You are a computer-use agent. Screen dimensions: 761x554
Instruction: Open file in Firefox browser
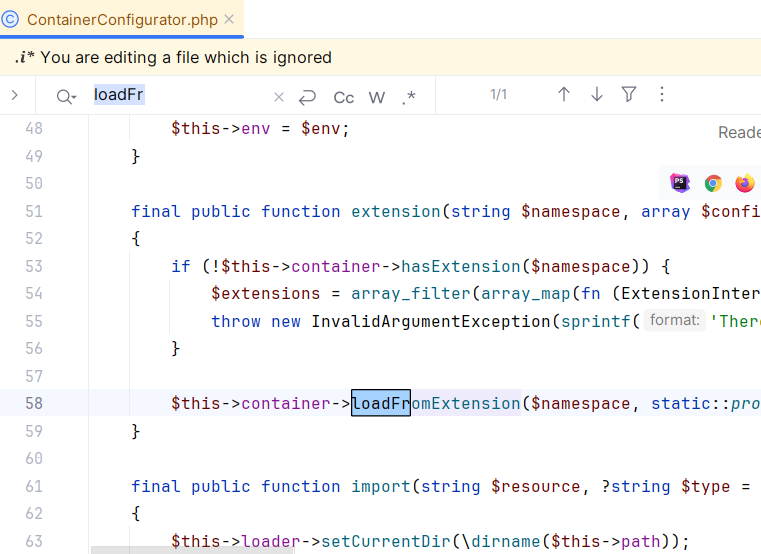coord(744,183)
